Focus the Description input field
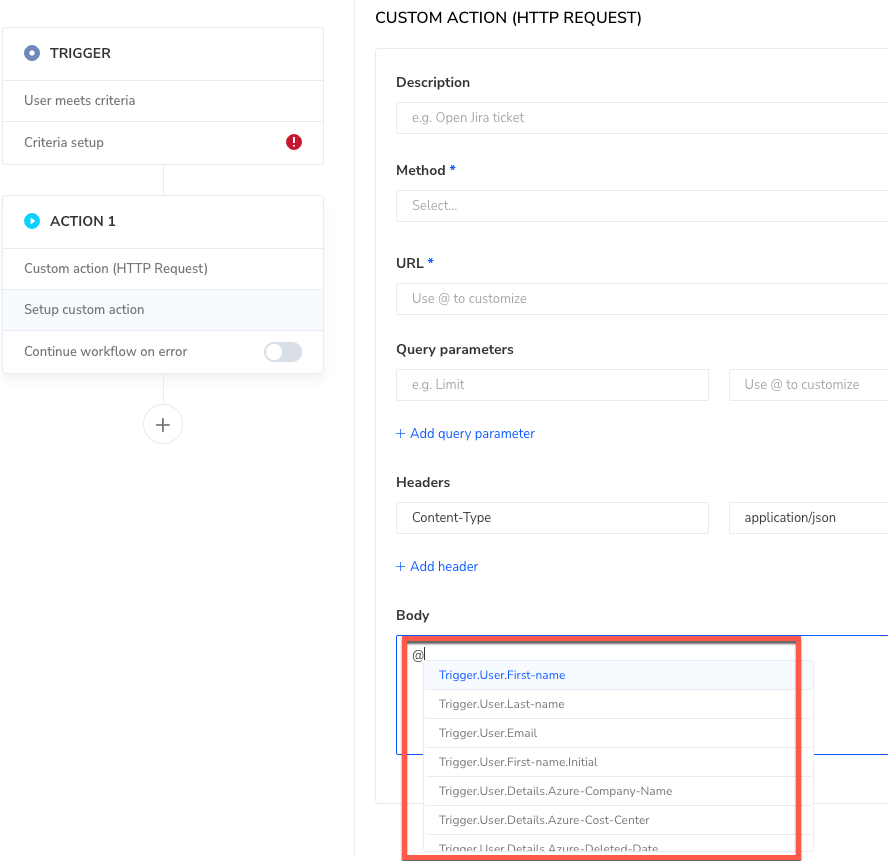This screenshot has width=888, height=861. coord(642,118)
